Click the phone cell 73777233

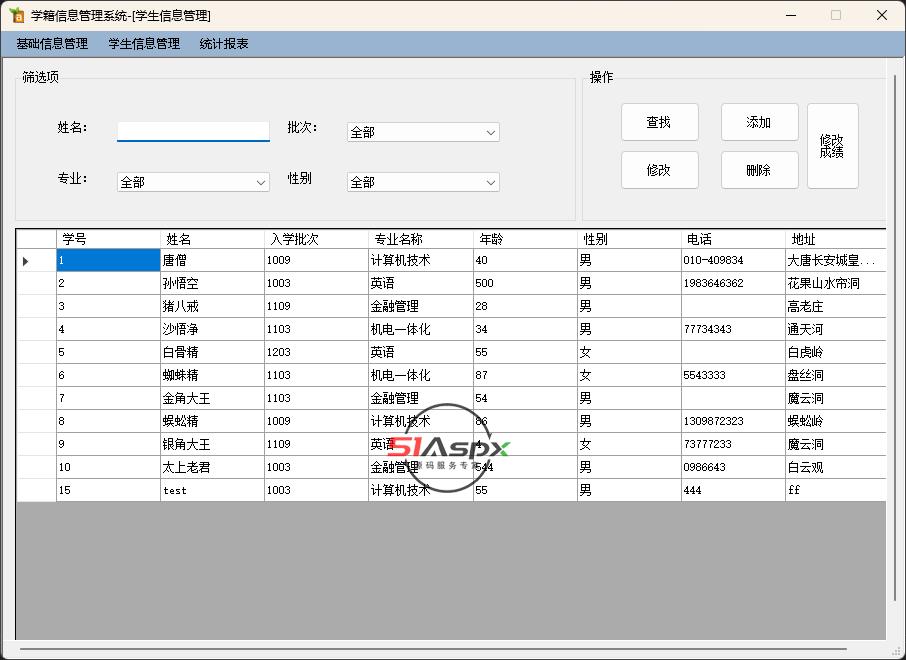click(x=733, y=444)
